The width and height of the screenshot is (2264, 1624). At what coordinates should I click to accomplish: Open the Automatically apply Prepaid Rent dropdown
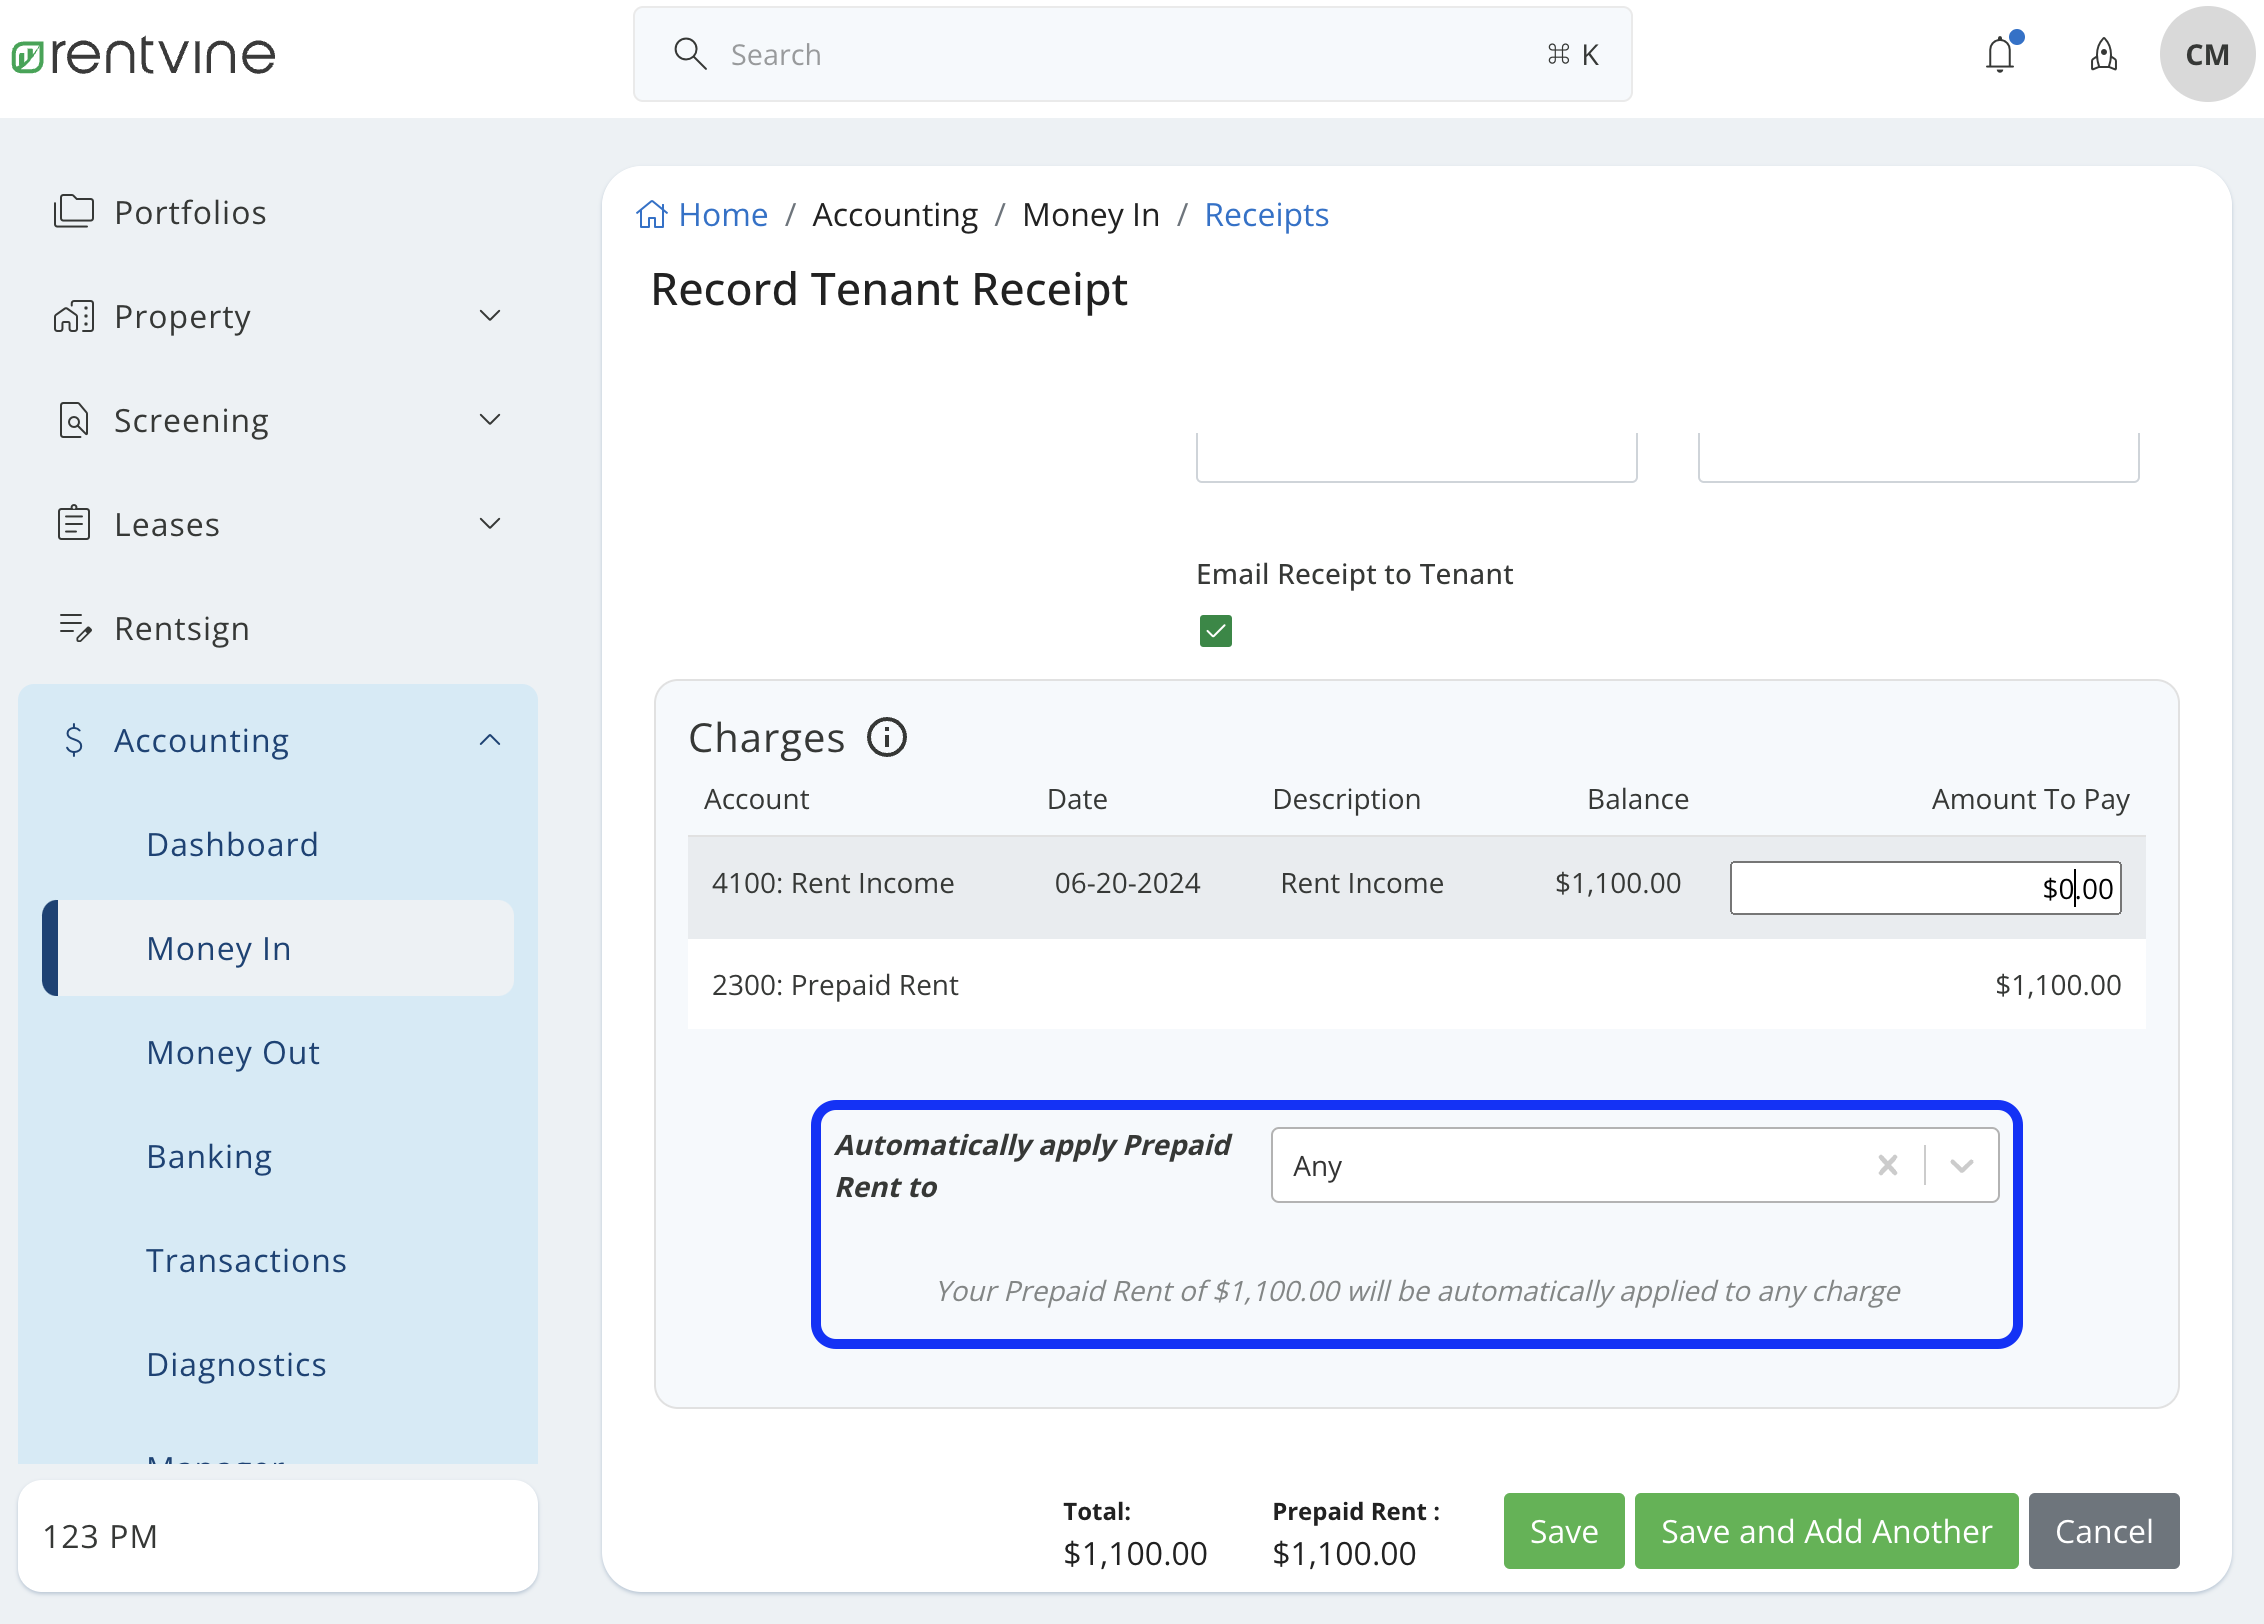(1960, 1165)
